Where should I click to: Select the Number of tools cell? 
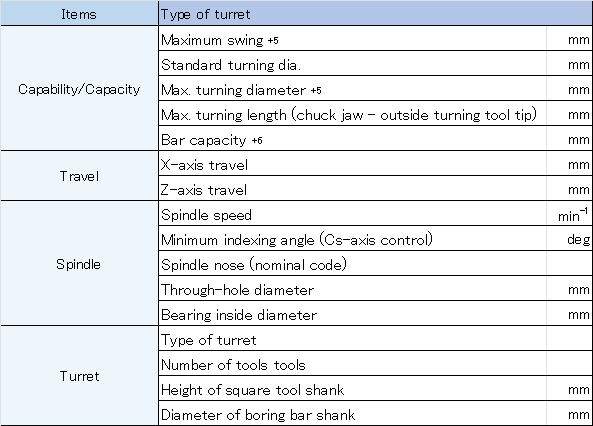[x=352, y=363]
